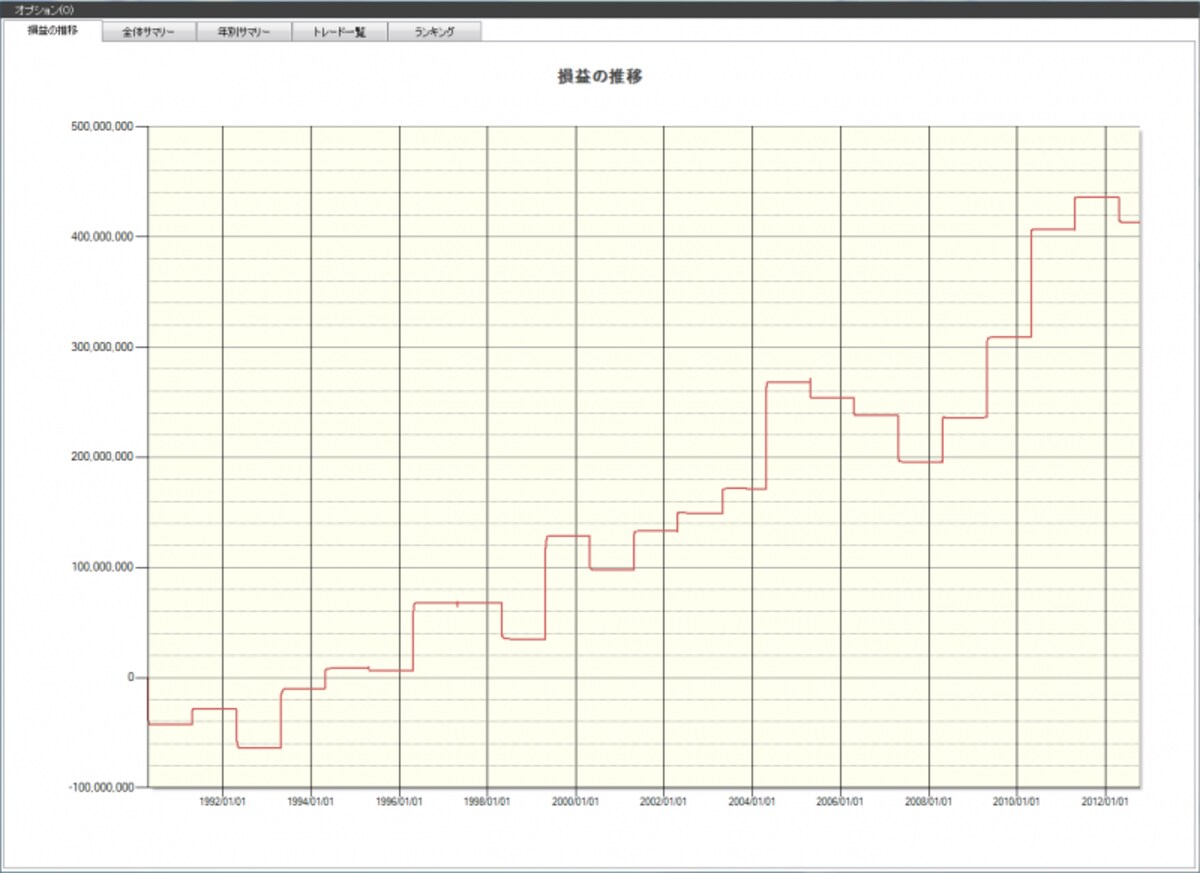
Task: Select the 300,000,000 y-axis label
Action: pos(102,347)
